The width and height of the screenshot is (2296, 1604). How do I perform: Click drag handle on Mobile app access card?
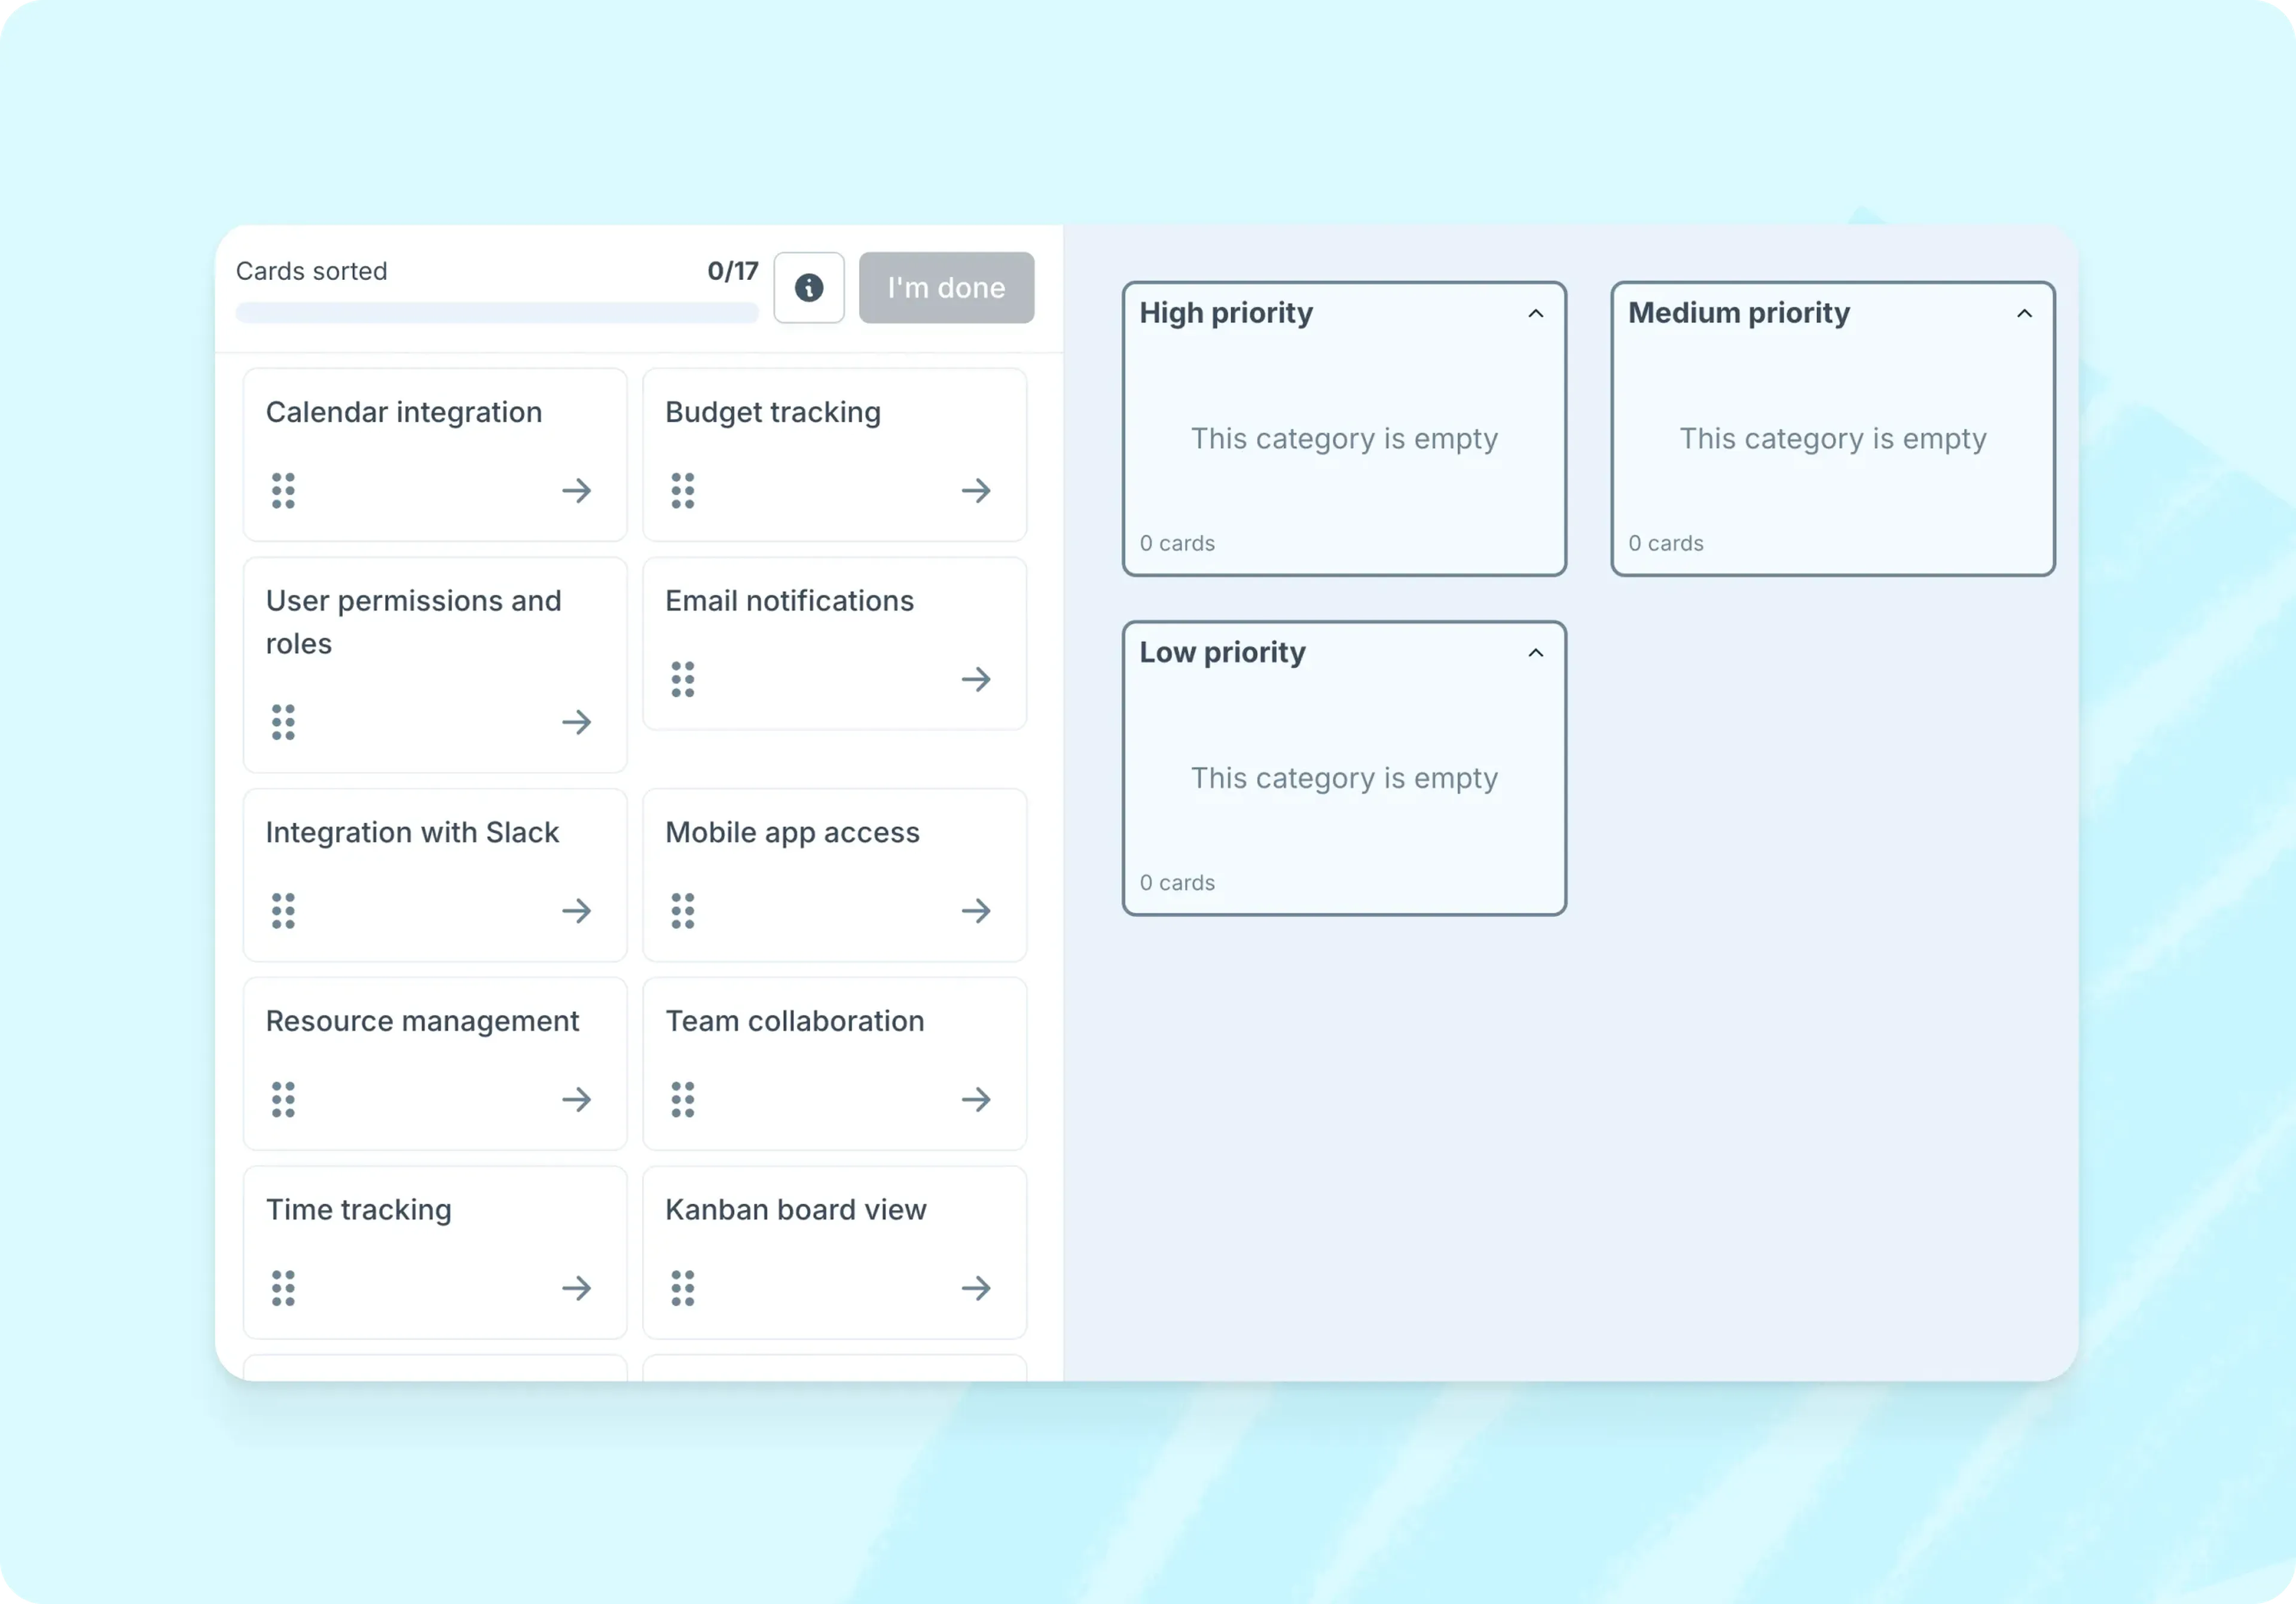pos(682,910)
